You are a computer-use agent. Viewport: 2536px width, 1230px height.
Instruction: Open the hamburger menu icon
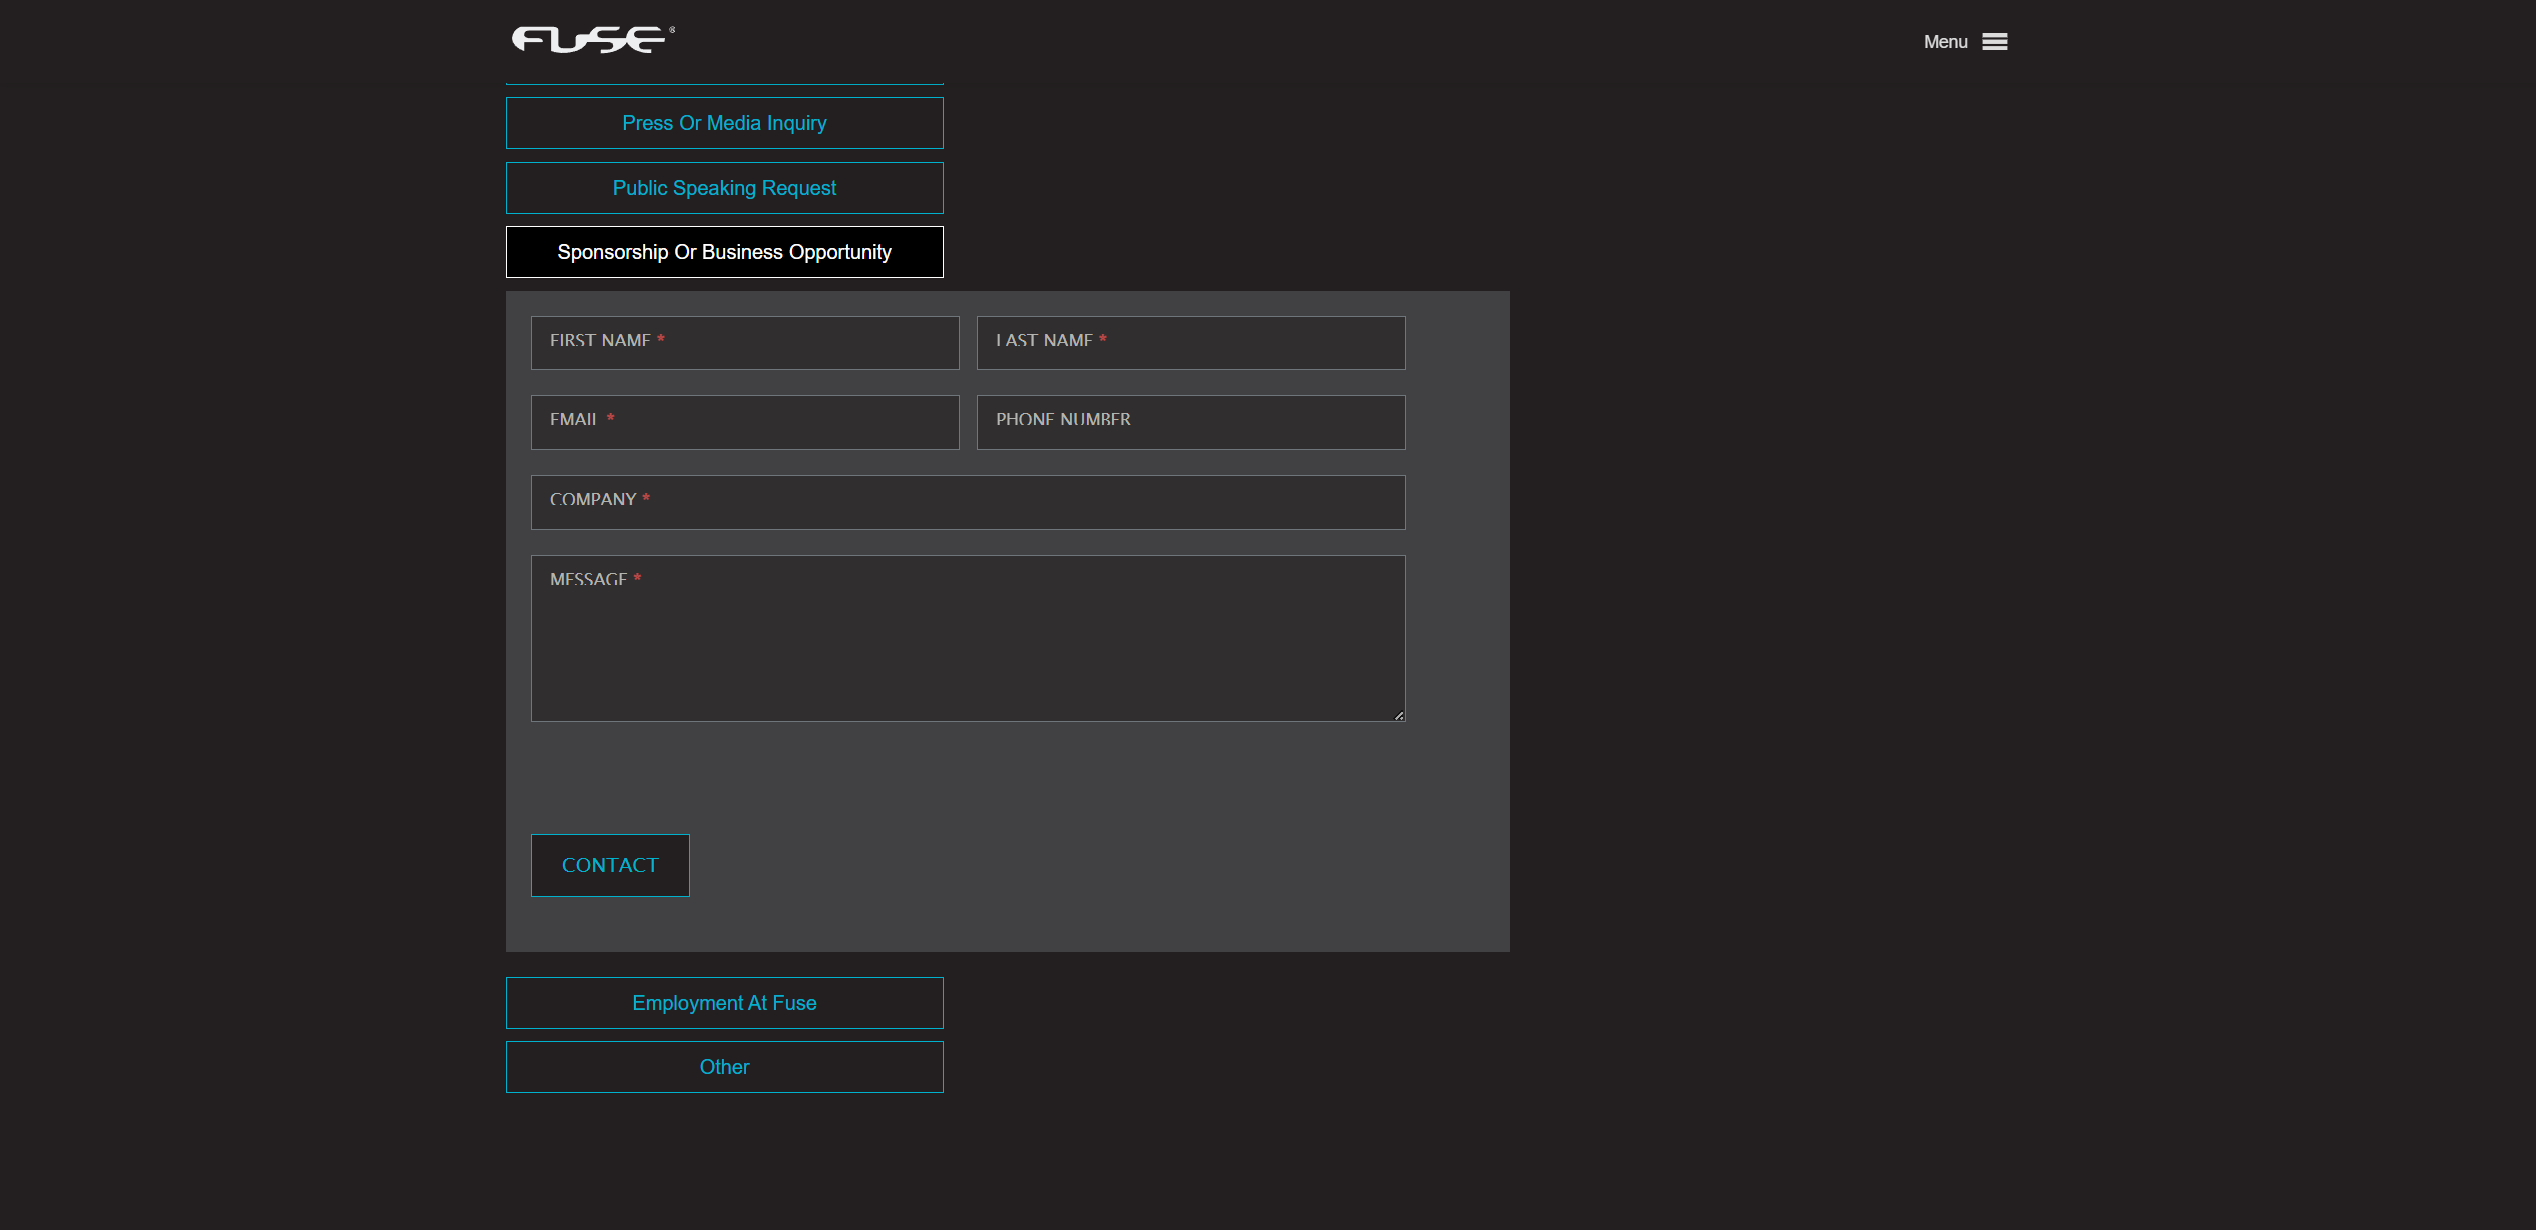(1994, 42)
